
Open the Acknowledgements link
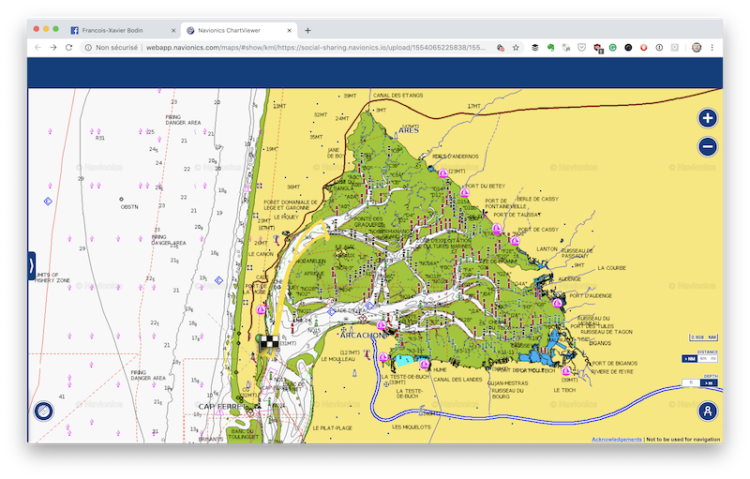click(x=617, y=439)
